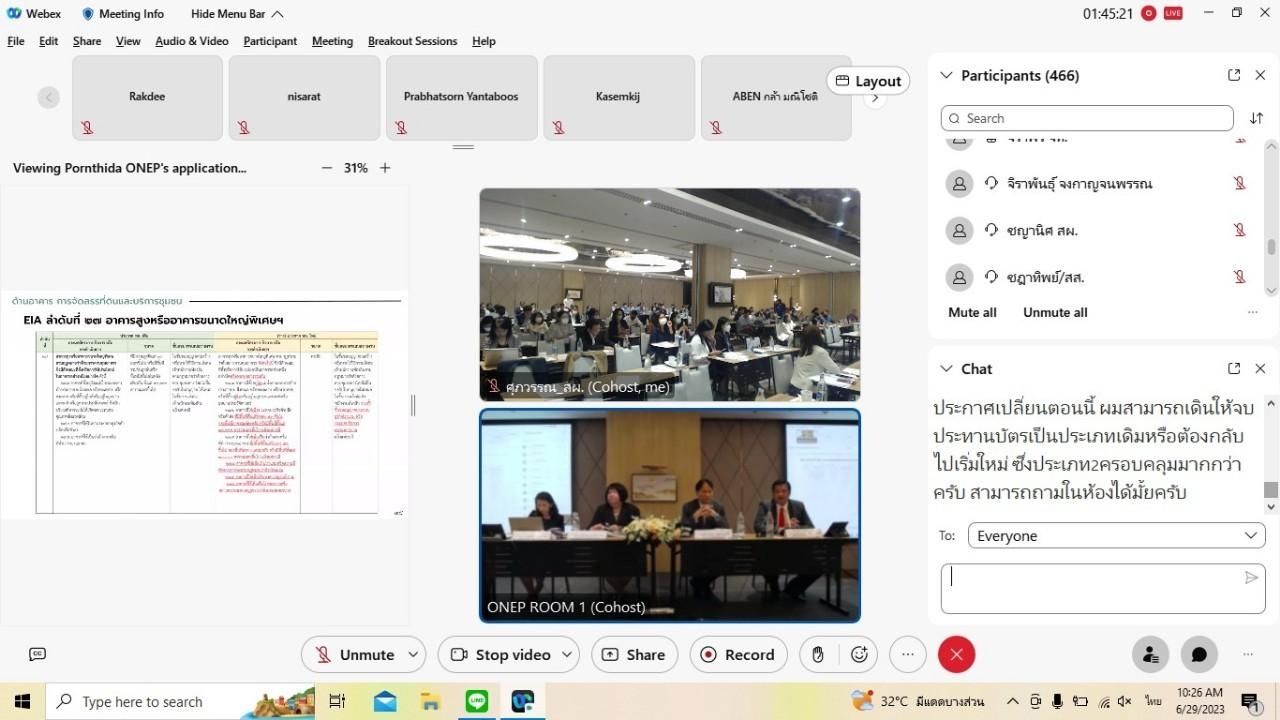Click the Layout button
The width and height of the screenshot is (1280, 720).
click(x=868, y=81)
